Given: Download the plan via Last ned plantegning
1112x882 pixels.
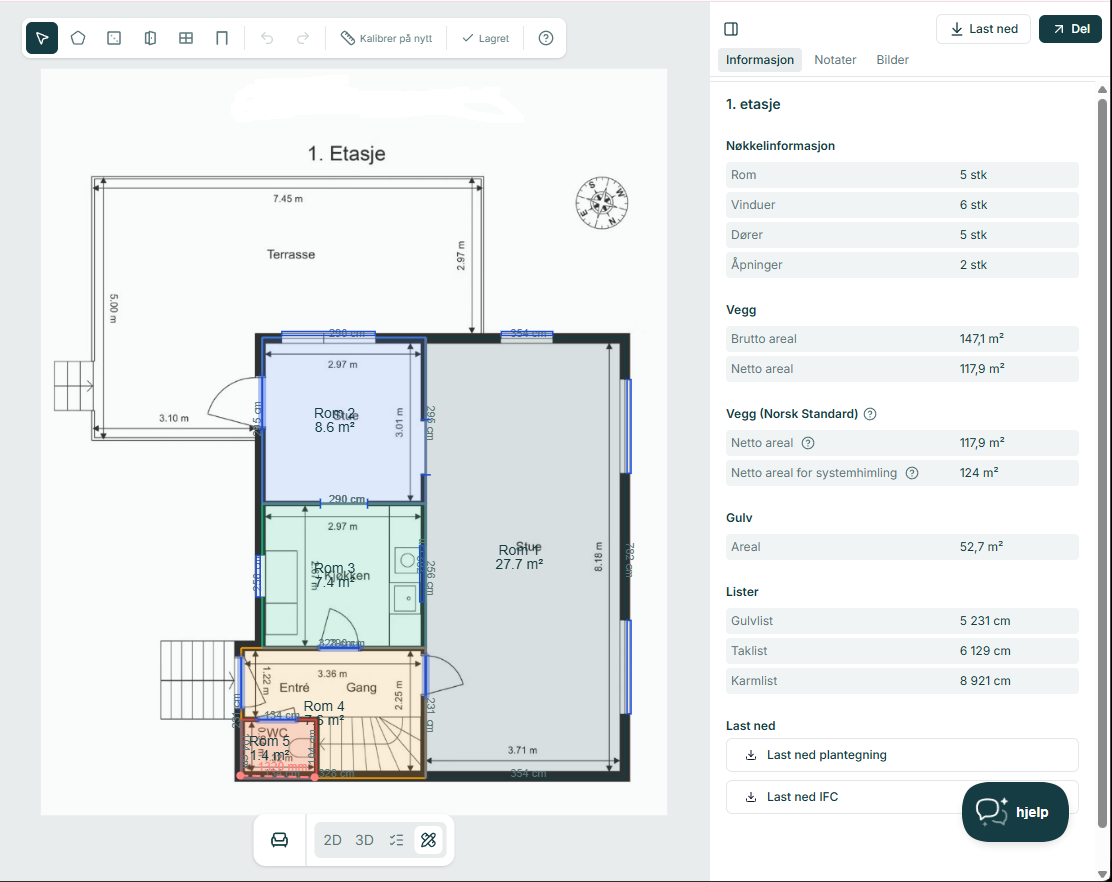Looking at the screenshot, I should (x=901, y=755).
